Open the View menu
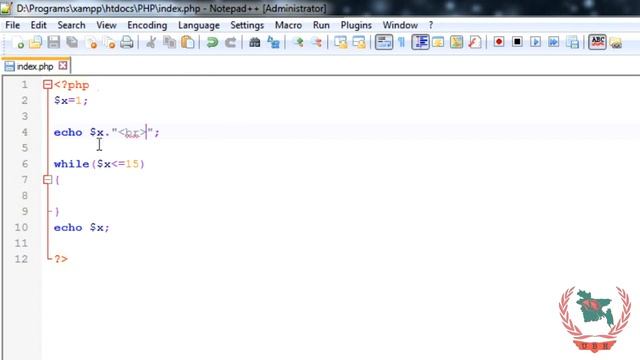The height and width of the screenshot is (360, 640). pyautogui.click(x=107, y=25)
